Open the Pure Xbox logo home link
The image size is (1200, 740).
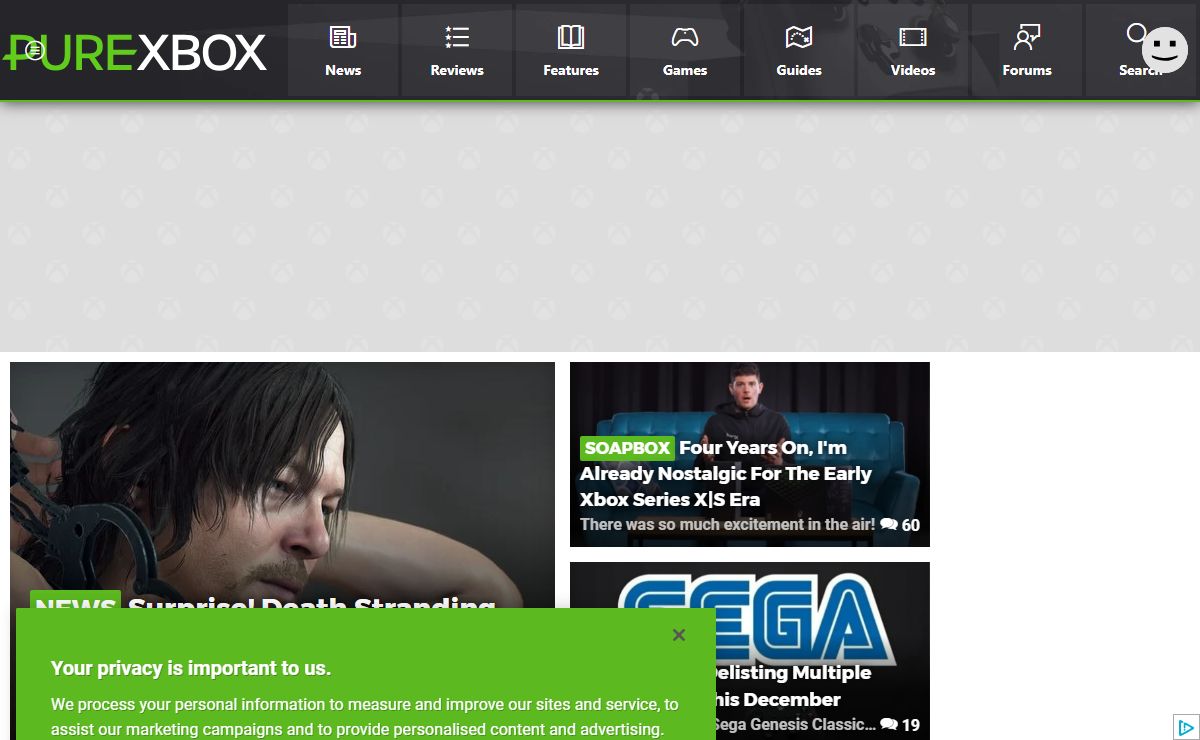[x=135, y=52]
